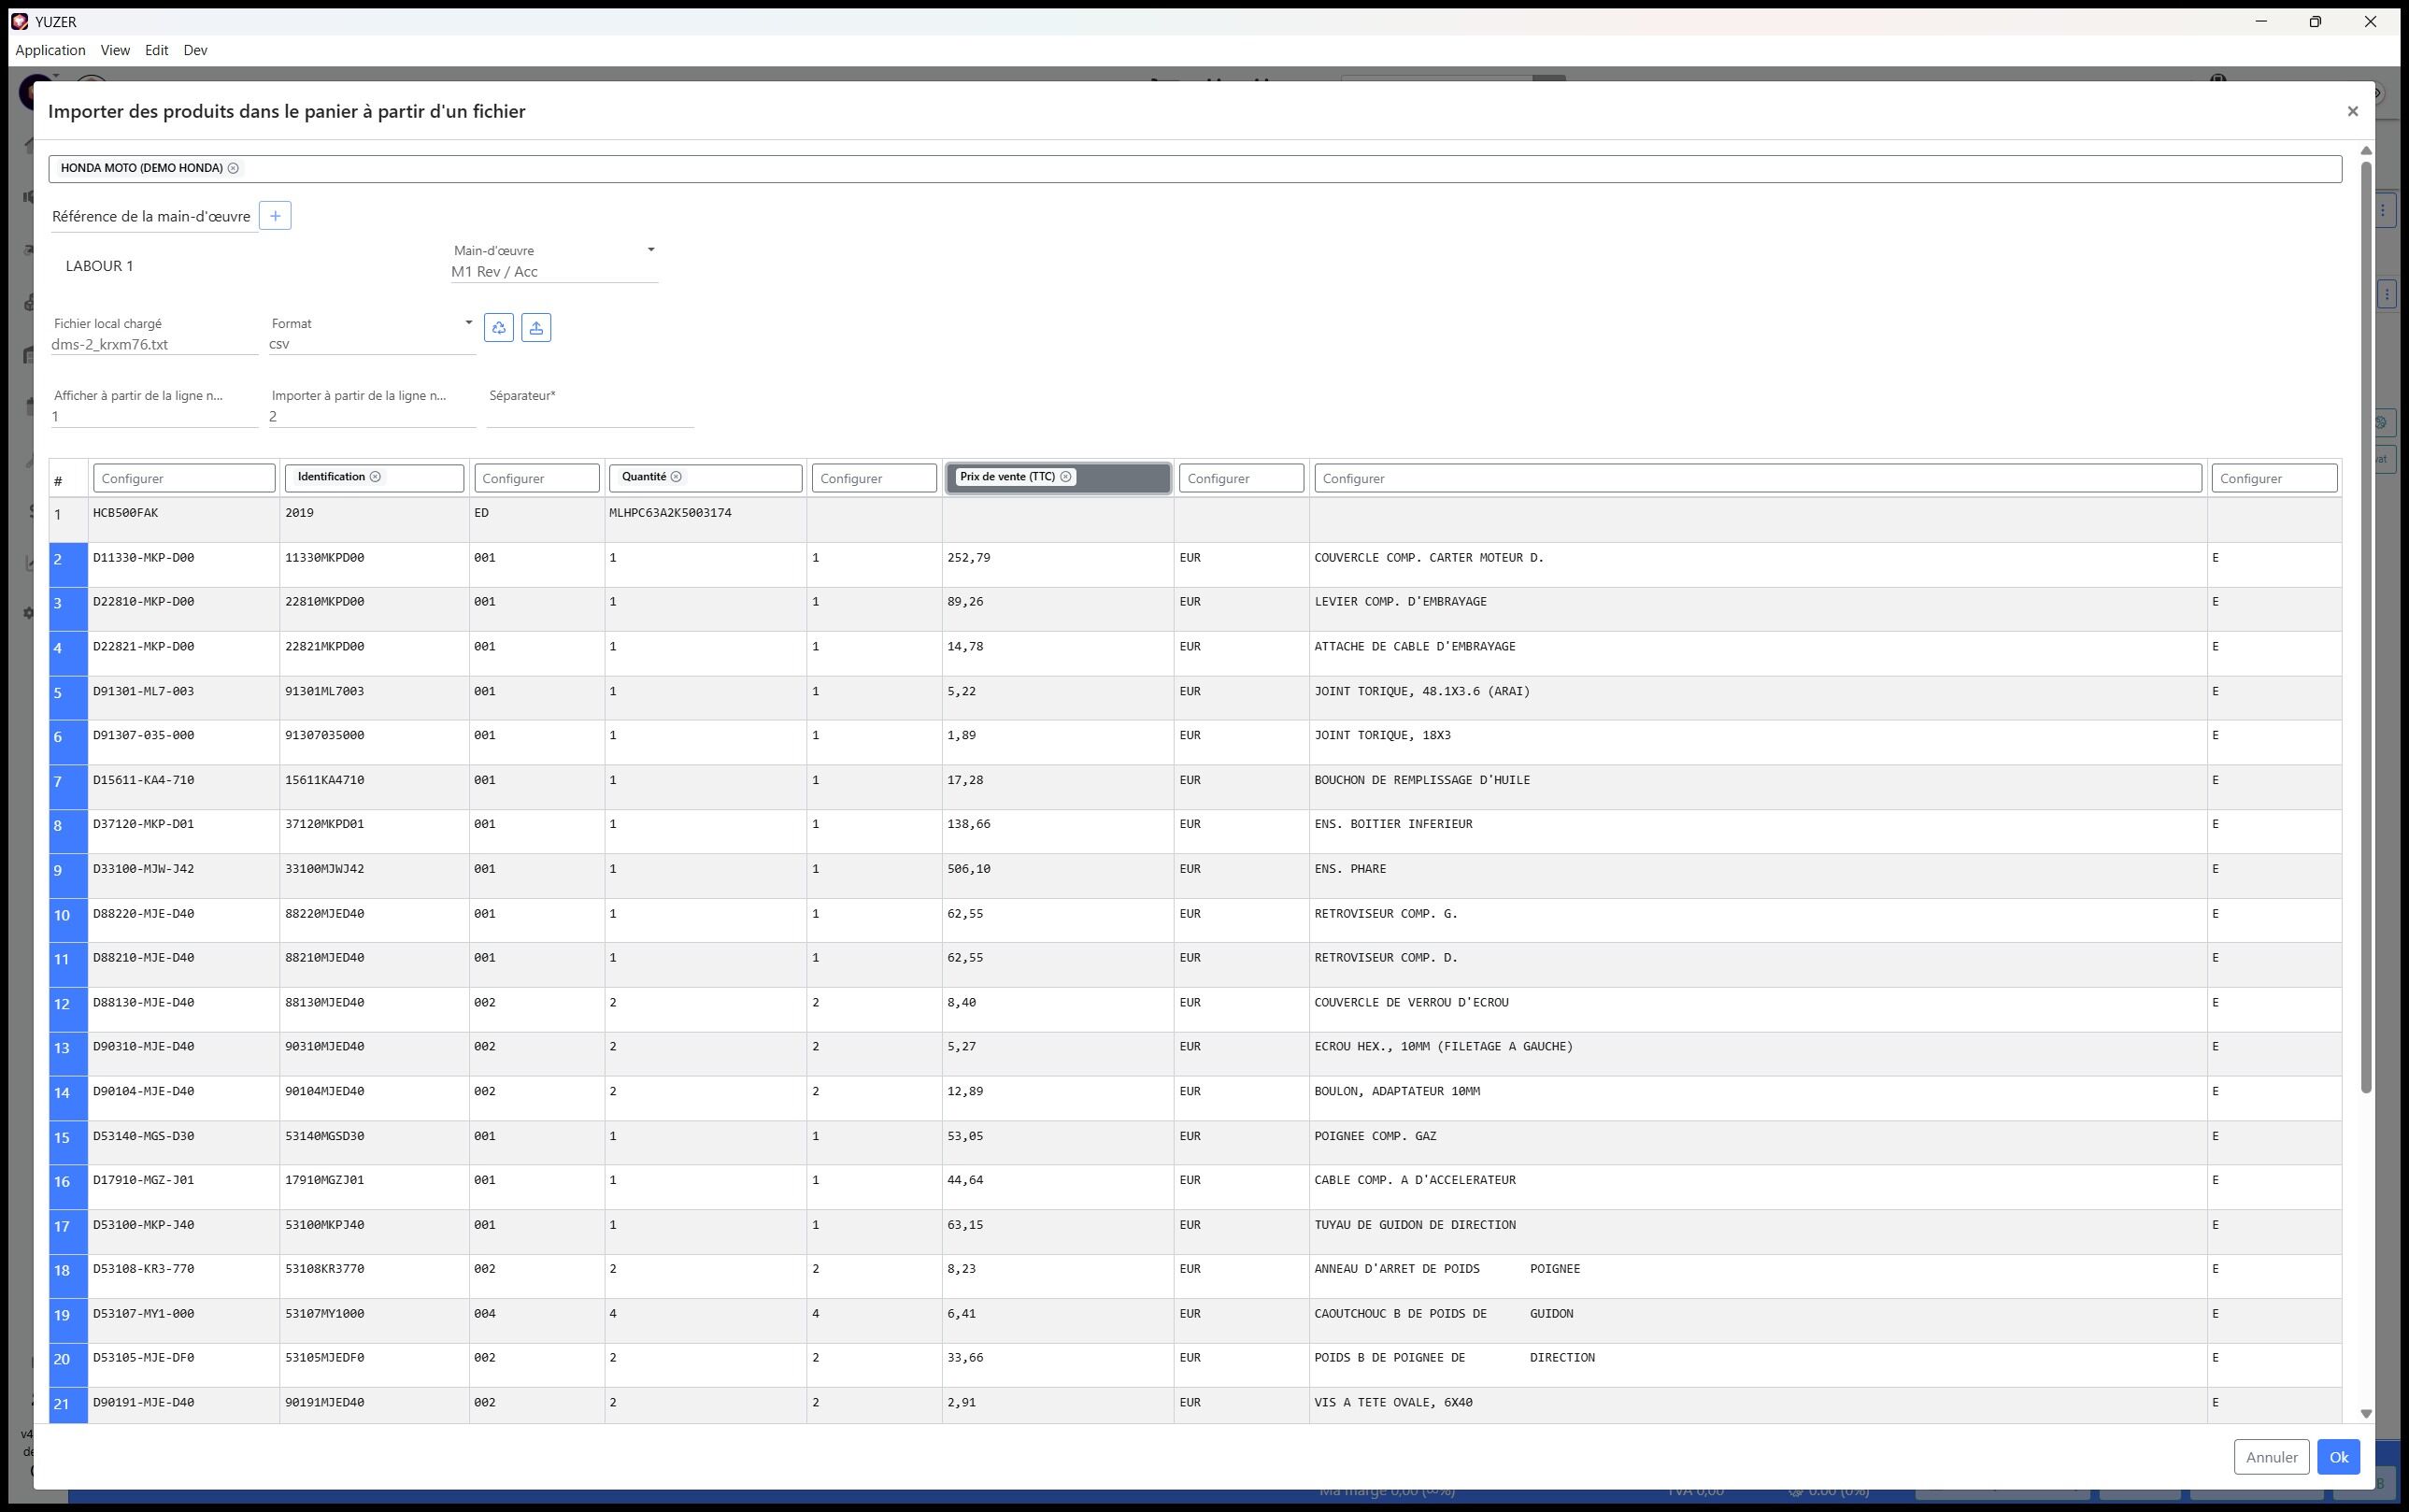
Task: Click the refresh/reload file icon
Action: (x=498, y=328)
